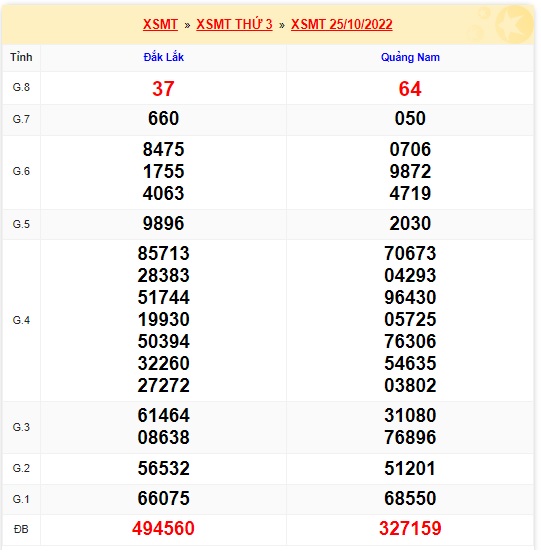Select Đắk Lắk G.7 number 660
Screen dimensions: 541x556
click(163, 118)
